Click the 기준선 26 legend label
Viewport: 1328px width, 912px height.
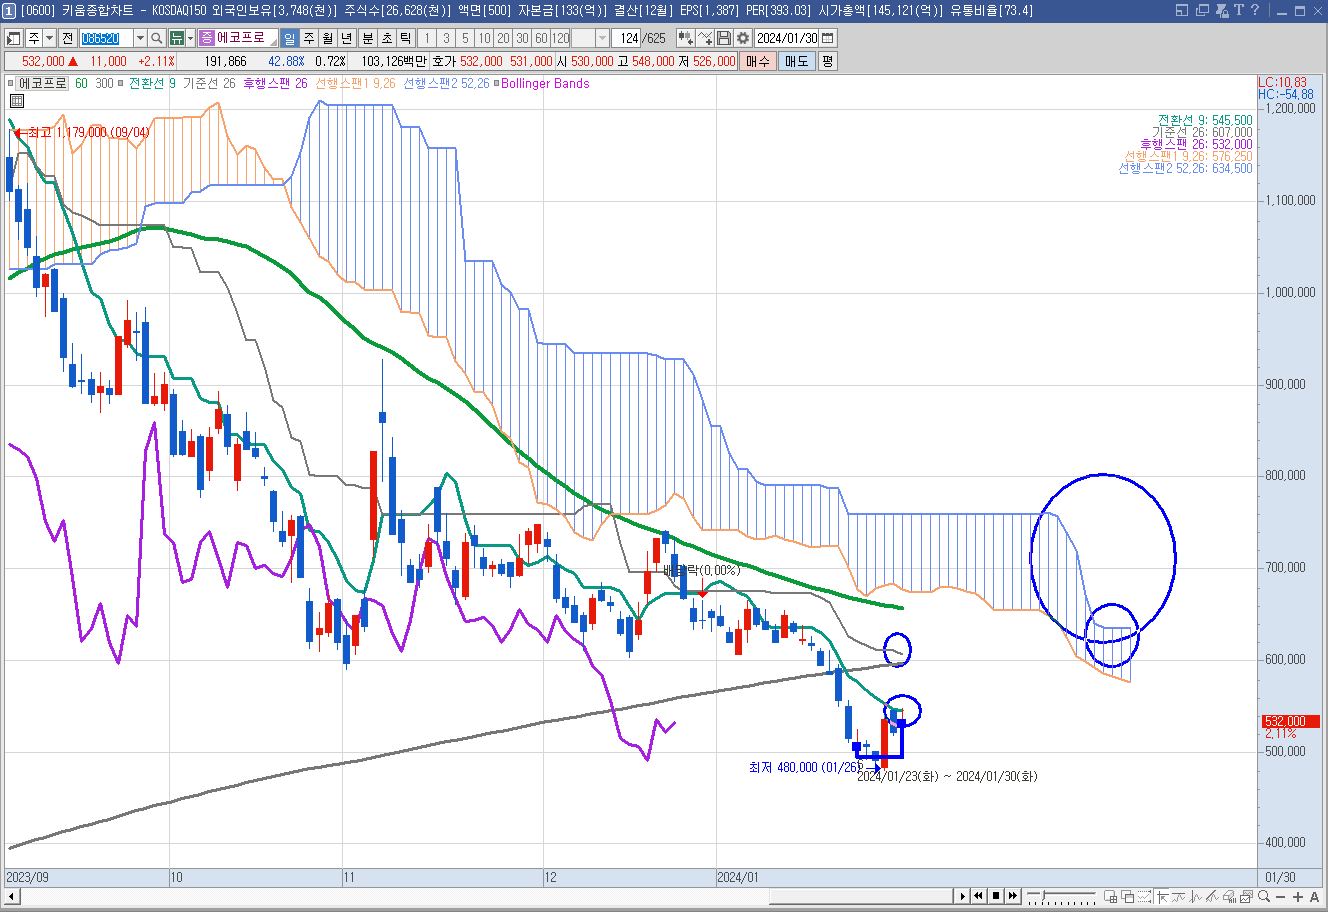[x=209, y=84]
